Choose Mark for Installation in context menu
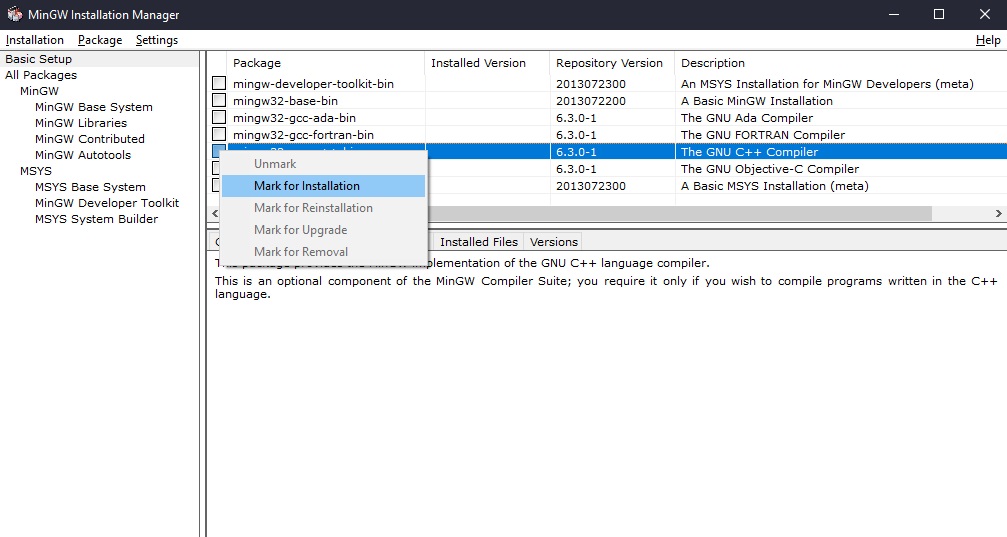The width and height of the screenshot is (1007, 537). pos(323,186)
